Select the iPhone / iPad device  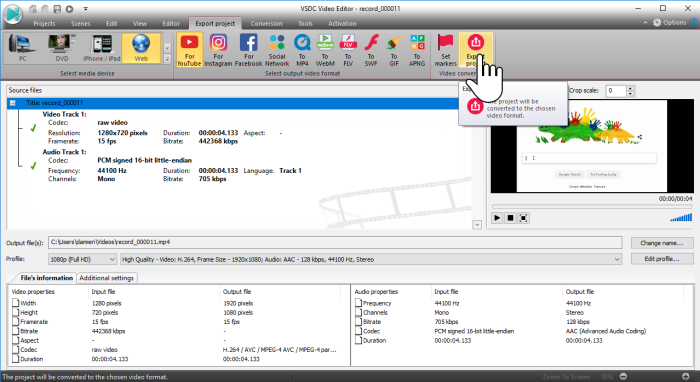pos(102,48)
